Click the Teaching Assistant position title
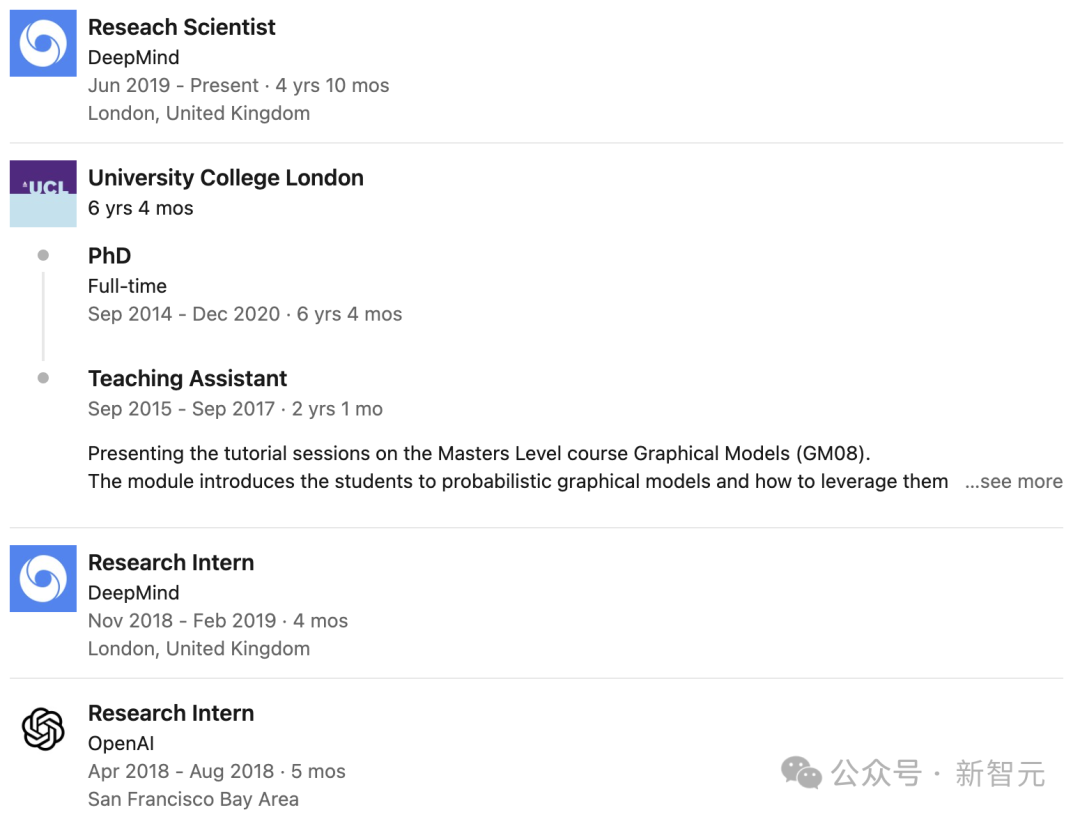Screen dimensions: 1080x817 click(x=187, y=378)
